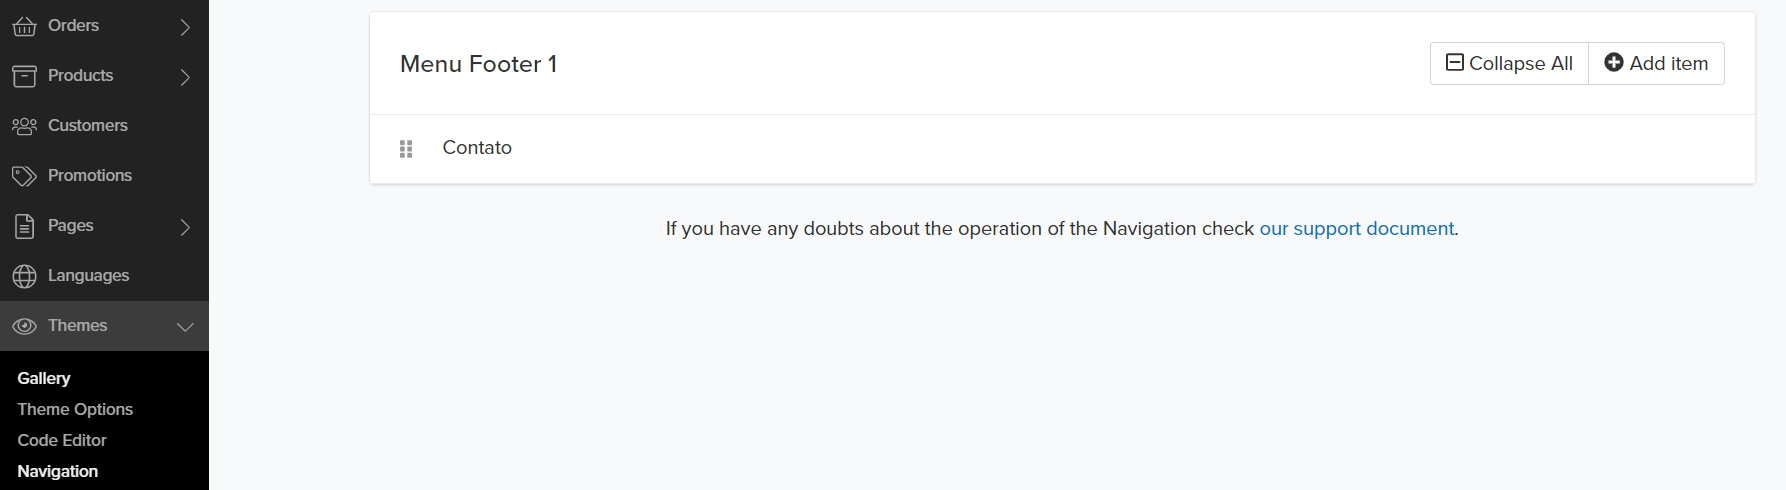The width and height of the screenshot is (1786, 490).
Task: Select the Contato menu item row
Action: click(x=1062, y=149)
